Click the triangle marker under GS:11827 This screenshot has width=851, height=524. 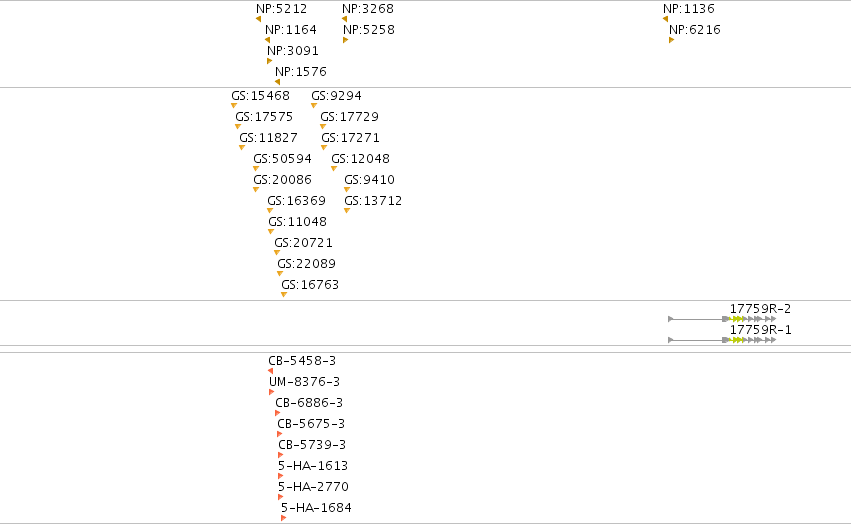click(242, 148)
